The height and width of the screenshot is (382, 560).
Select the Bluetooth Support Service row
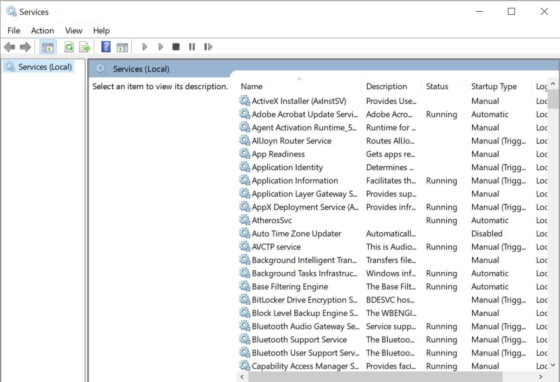coord(393,340)
